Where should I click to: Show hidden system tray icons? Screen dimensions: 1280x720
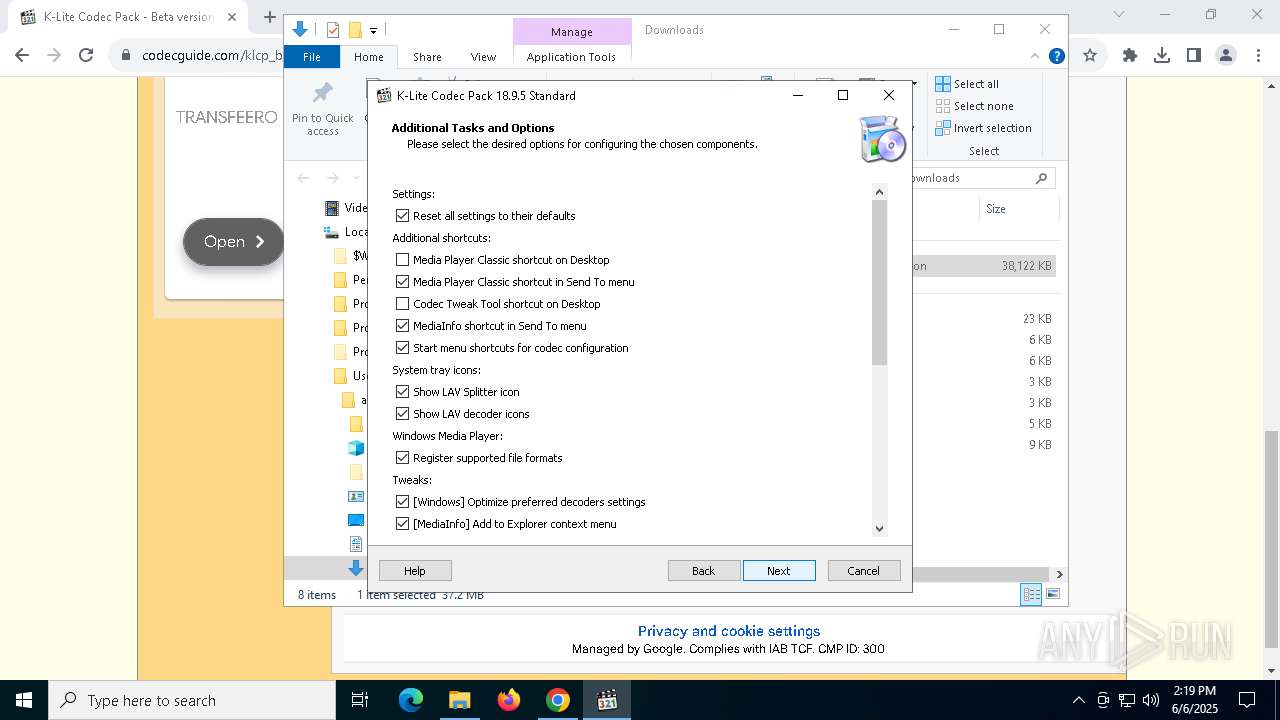tap(1078, 700)
